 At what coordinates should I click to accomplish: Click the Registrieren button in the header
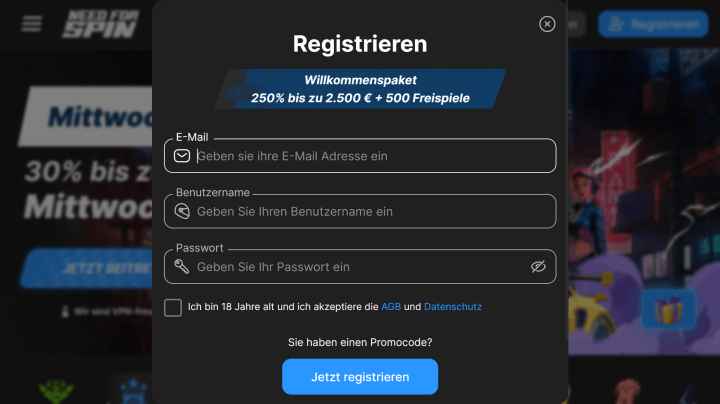(653, 24)
